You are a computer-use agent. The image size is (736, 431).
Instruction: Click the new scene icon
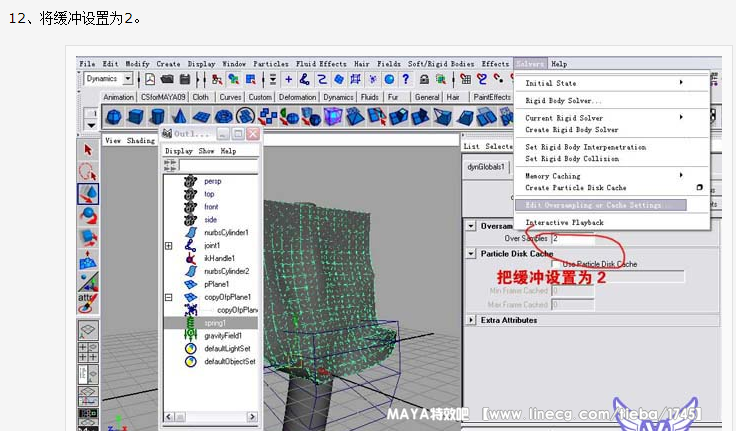click(150, 79)
